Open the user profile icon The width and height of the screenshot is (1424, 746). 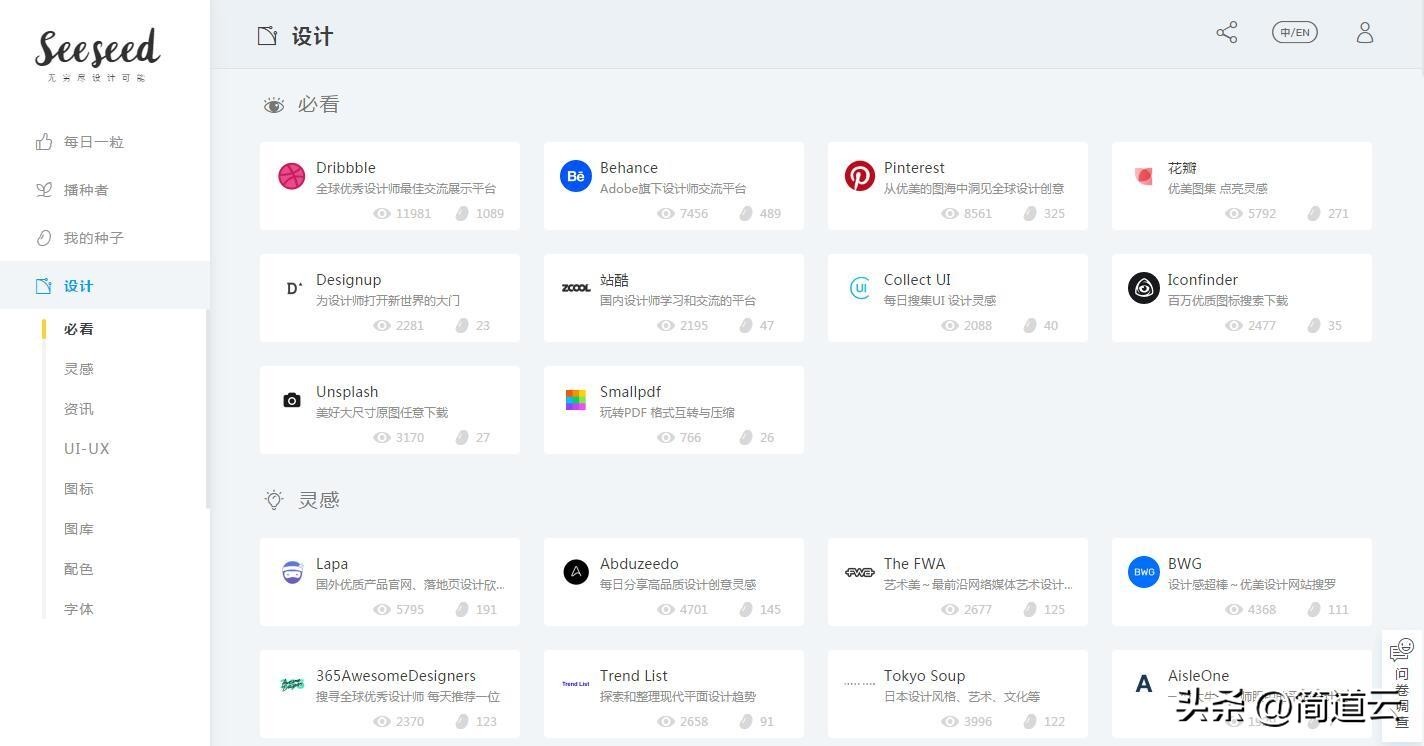tap(1364, 33)
